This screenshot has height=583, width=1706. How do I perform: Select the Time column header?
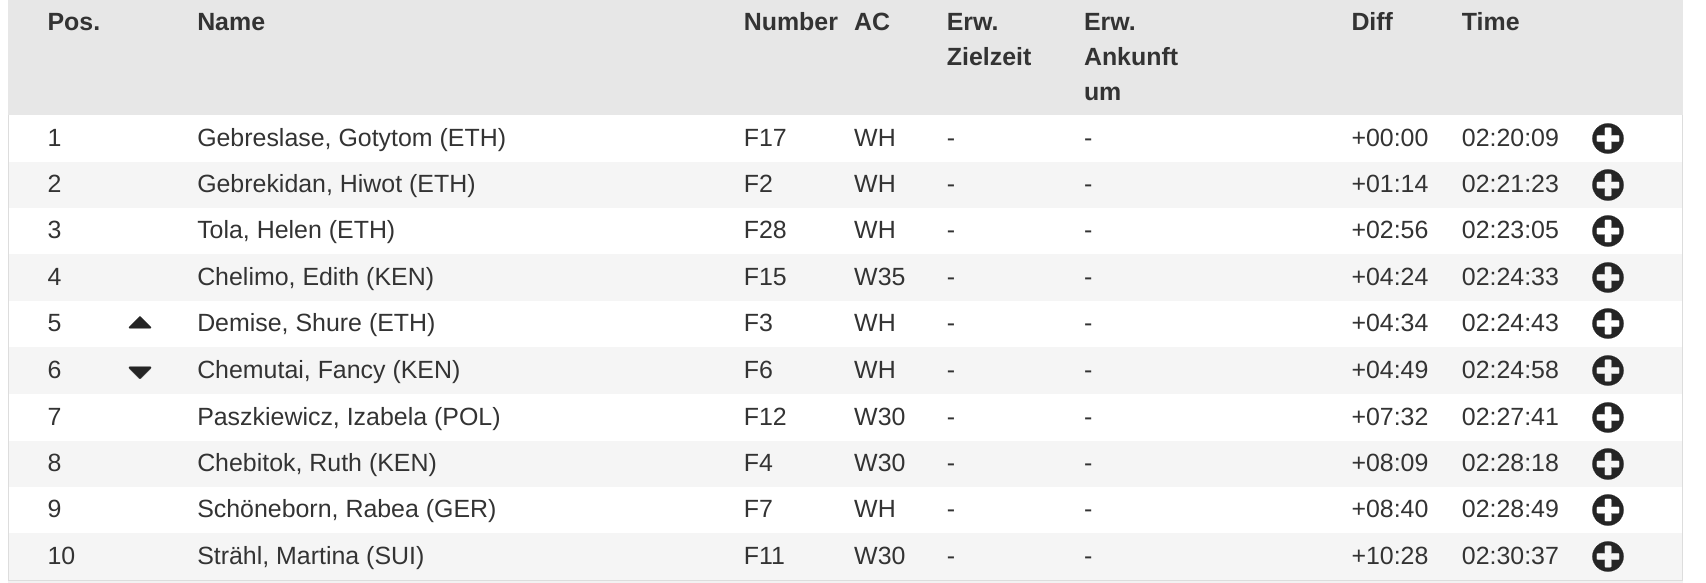click(1490, 22)
